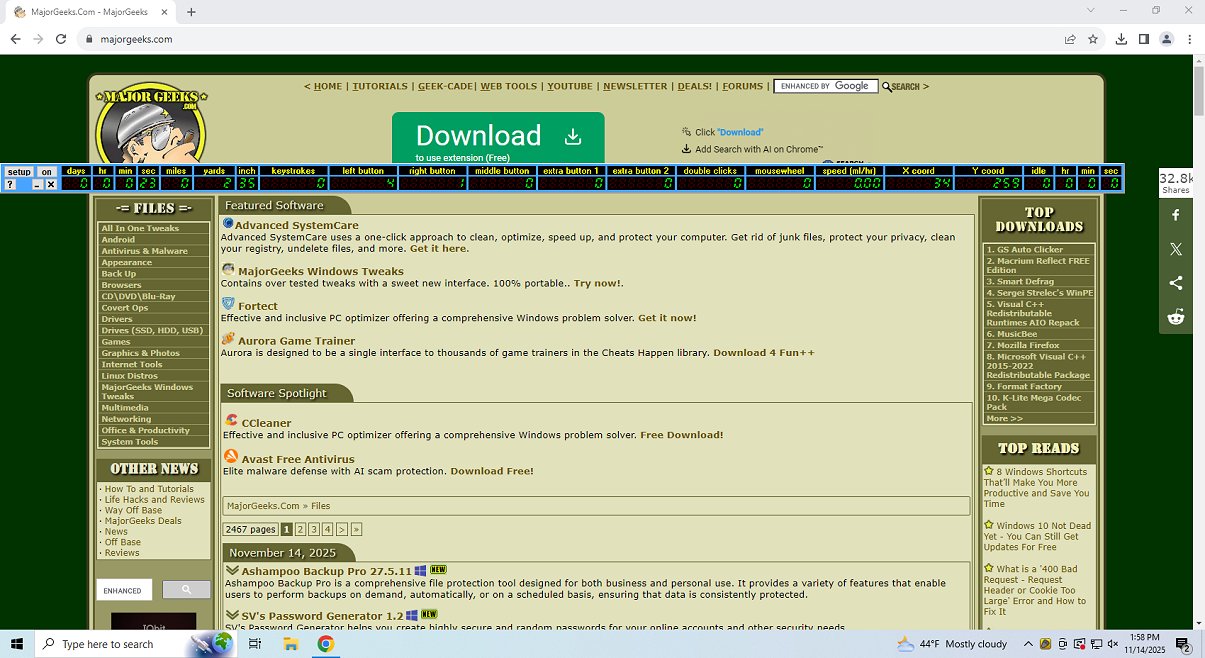Open the weather widget on the taskbar
The image size is (1205, 658).
click(952, 644)
